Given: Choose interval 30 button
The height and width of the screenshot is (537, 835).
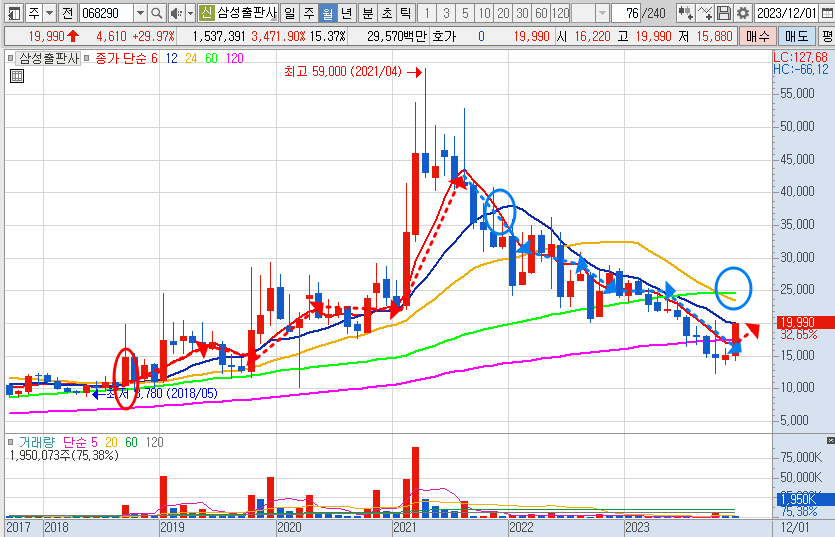Looking at the screenshot, I should [522, 13].
